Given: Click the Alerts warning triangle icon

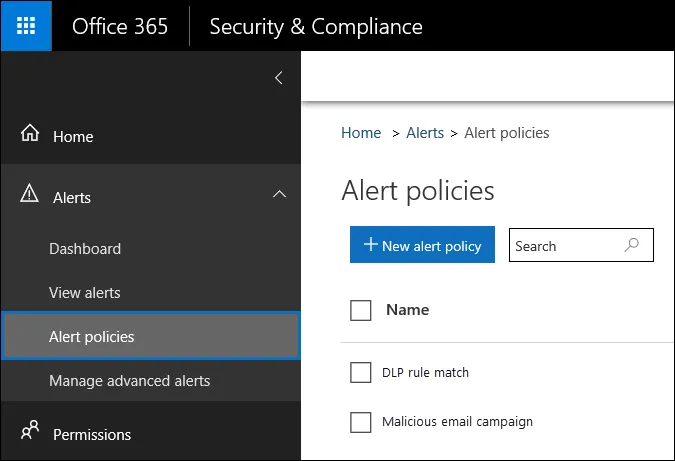Looking at the screenshot, I should (29, 193).
